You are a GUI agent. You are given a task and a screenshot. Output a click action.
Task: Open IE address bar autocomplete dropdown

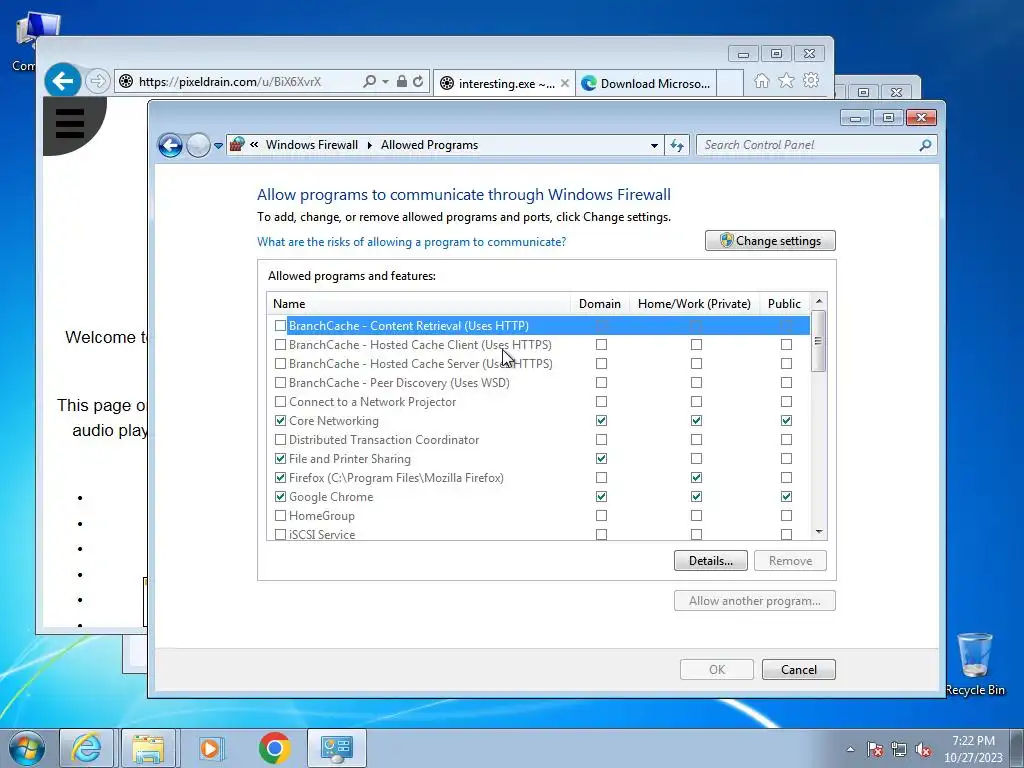click(x=385, y=82)
